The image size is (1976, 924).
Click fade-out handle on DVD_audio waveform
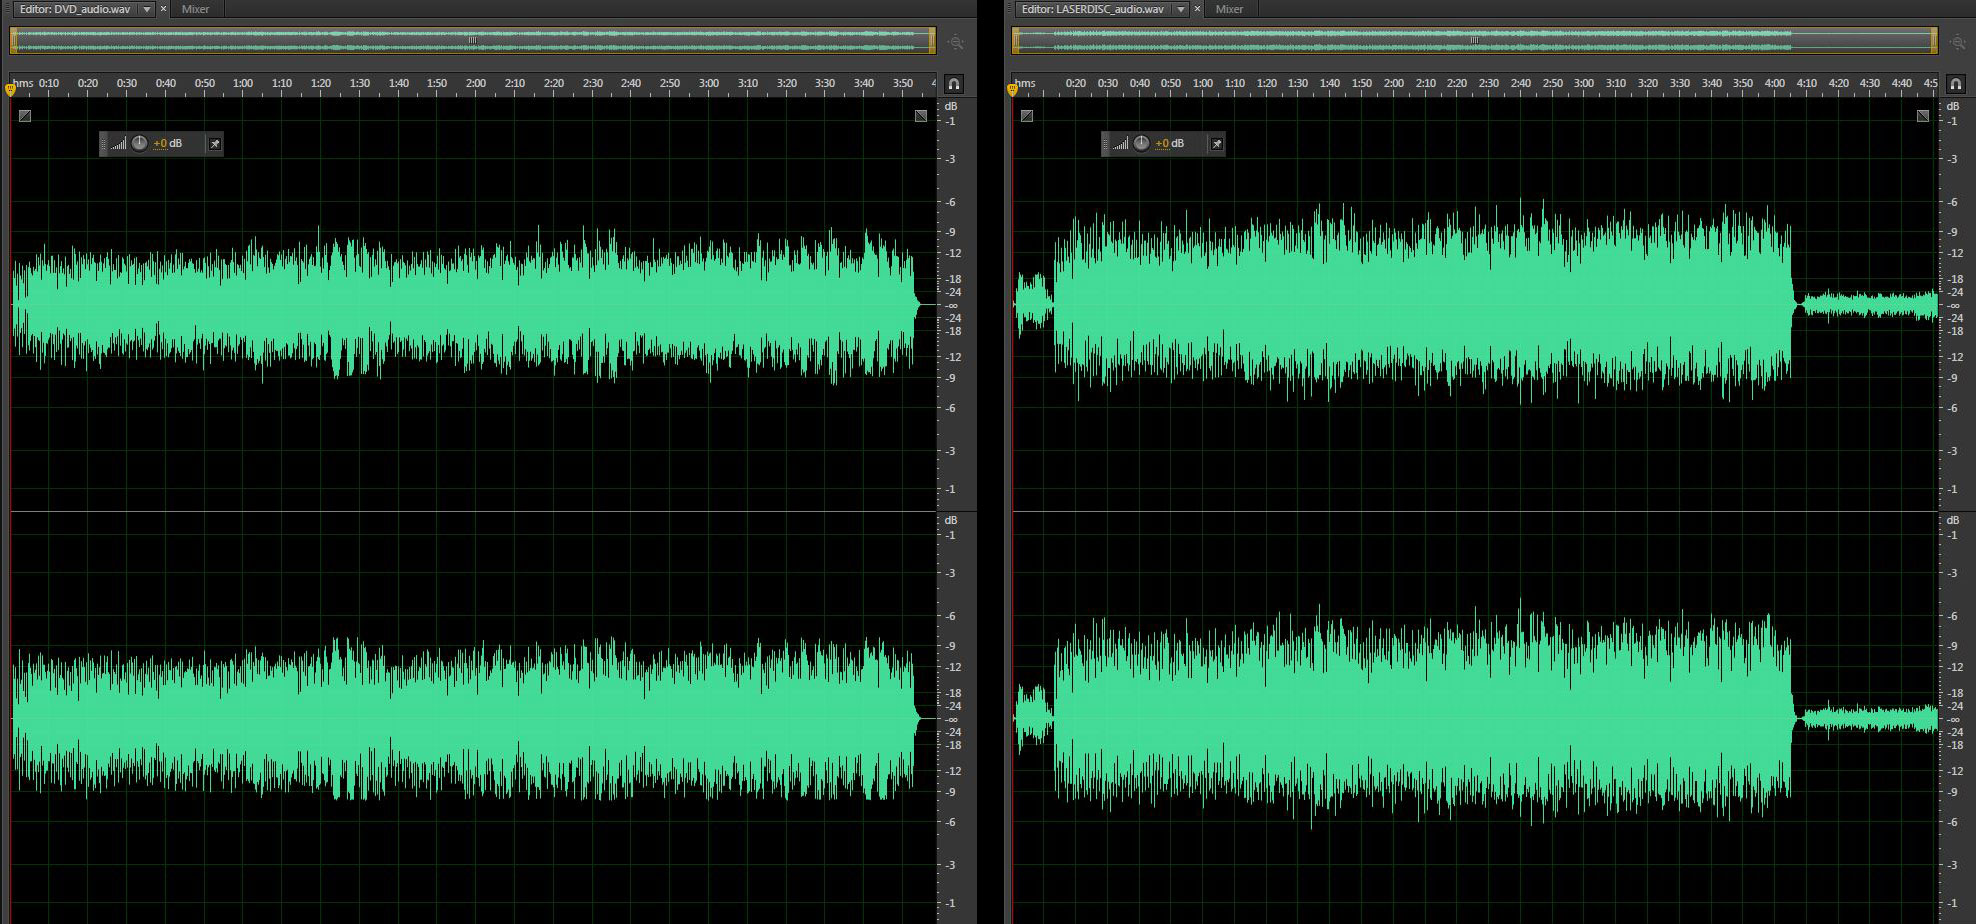[x=920, y=116]
